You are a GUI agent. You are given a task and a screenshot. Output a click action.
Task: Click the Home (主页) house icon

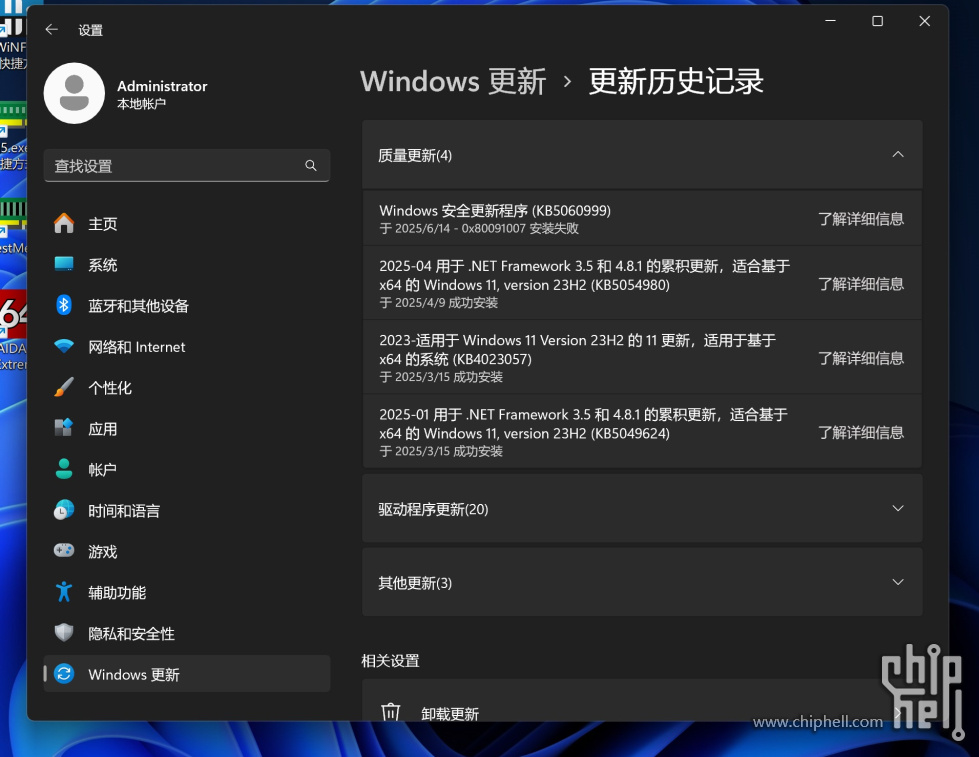click(x=64, y=223)
